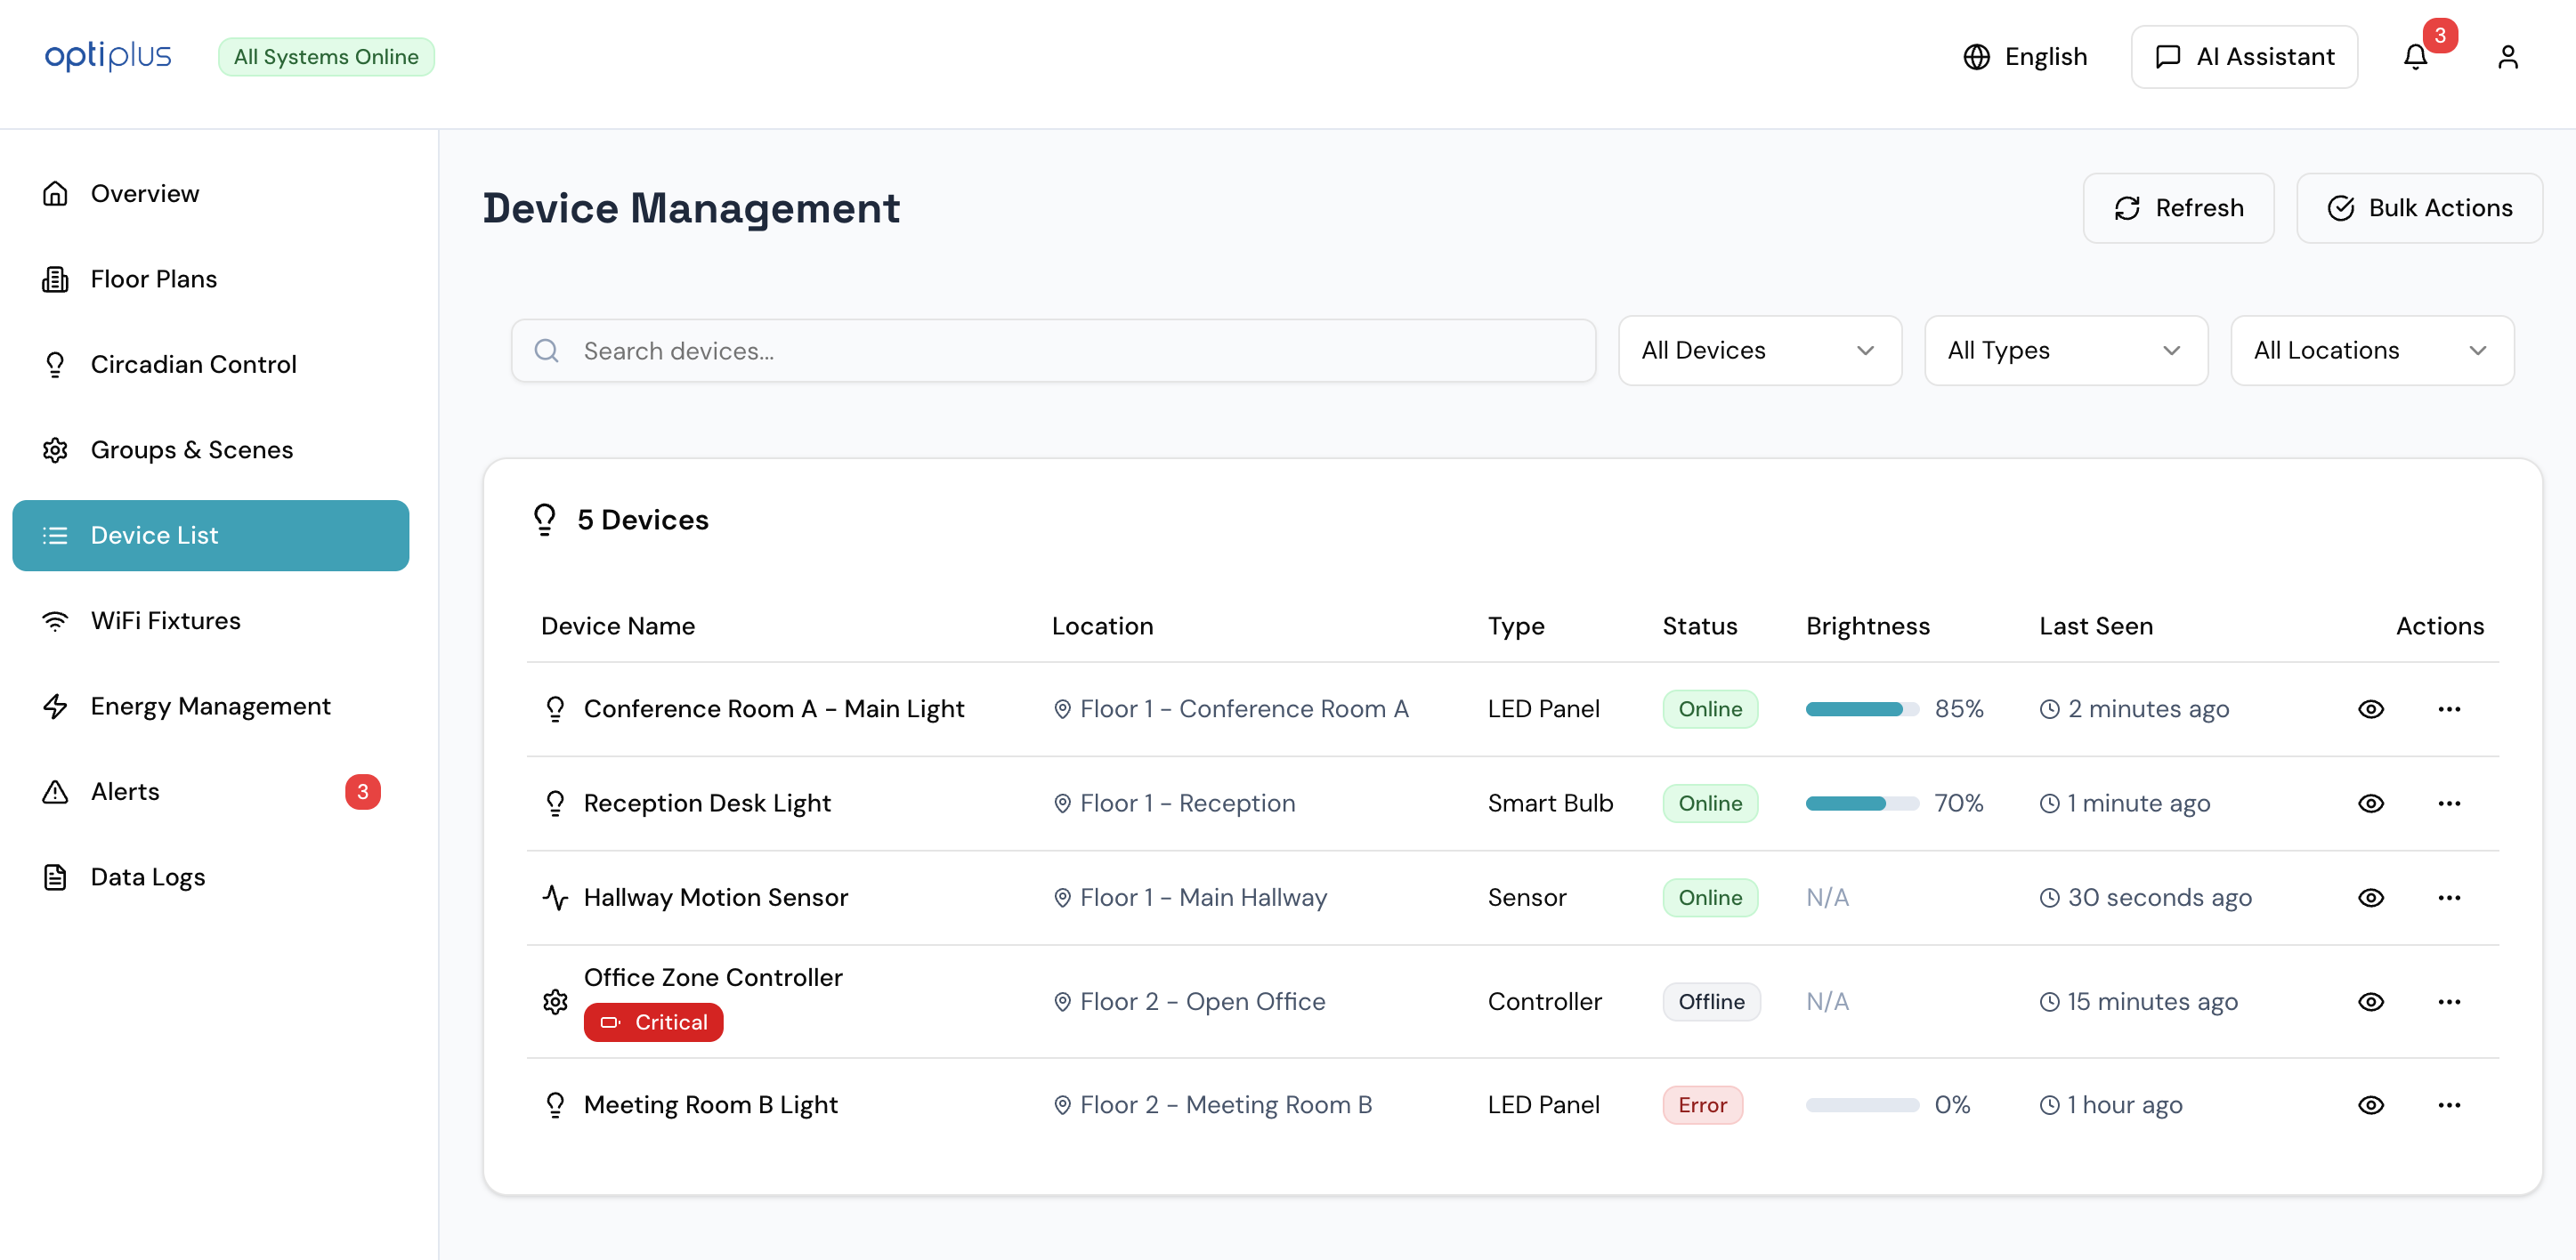Toggle visibility eye for Meeting Room B Light
This screenshot has width=2576, height=1260.
point(2372,1104)
